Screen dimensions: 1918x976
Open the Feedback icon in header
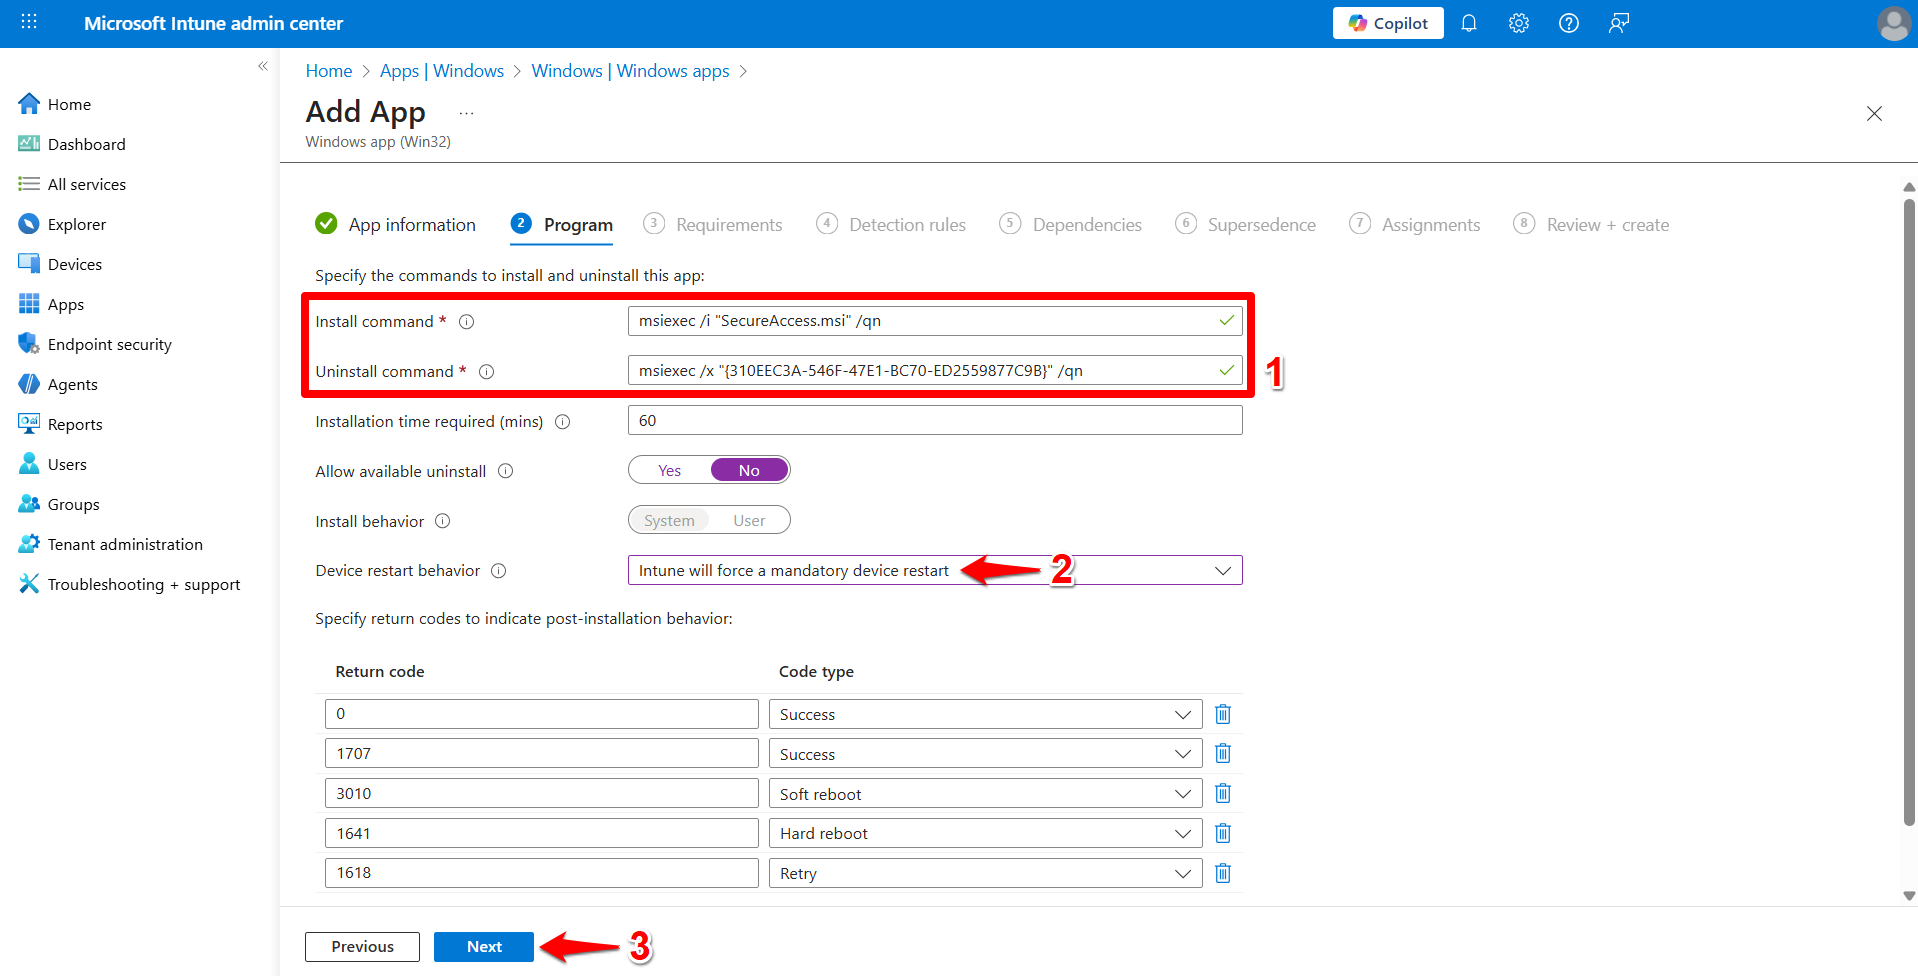click(x=1619, y=23)
